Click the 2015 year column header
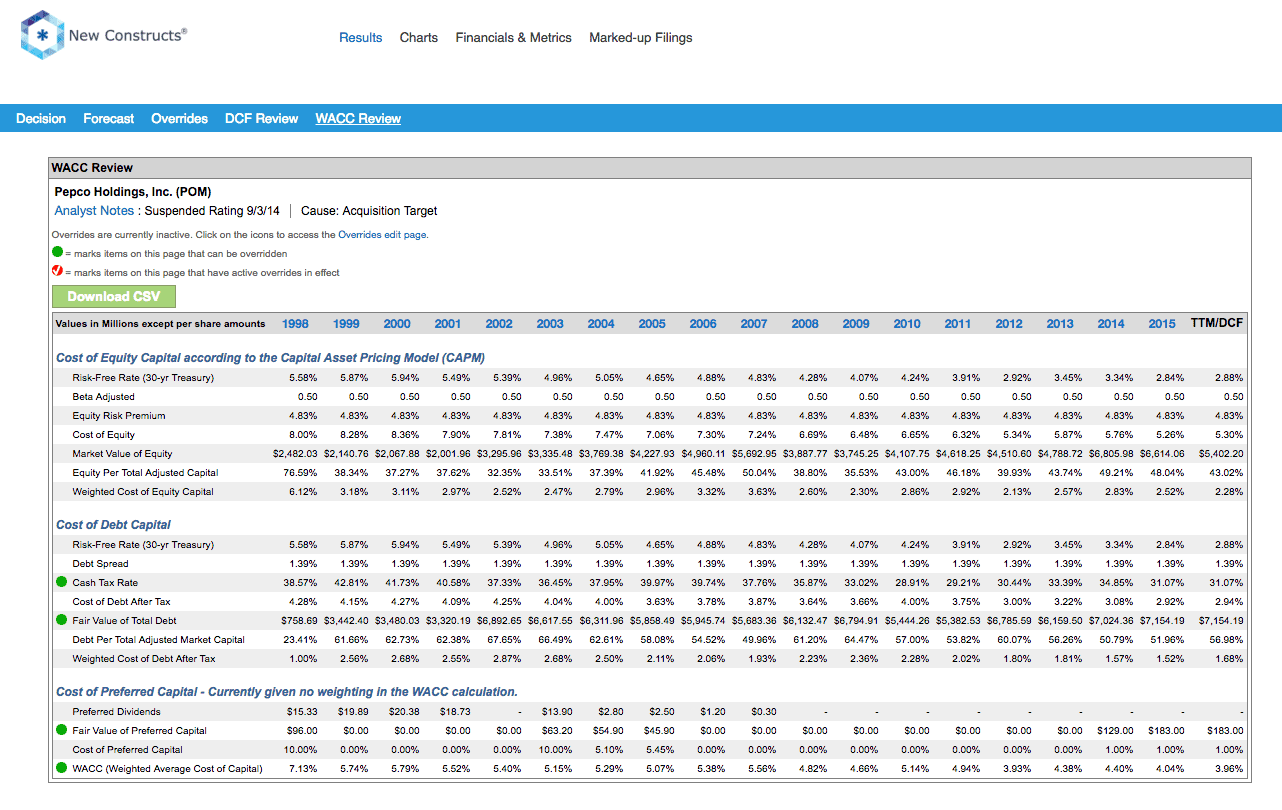Viewport: 1282px width, 810px height. (x=1162, y=324)
